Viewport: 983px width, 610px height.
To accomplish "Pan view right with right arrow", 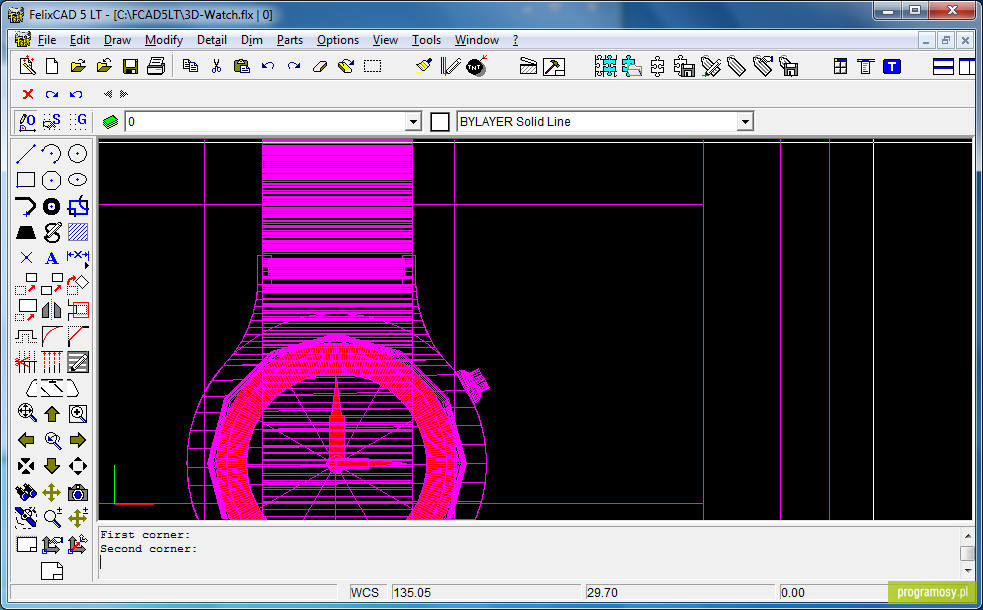I will [77, 440].
